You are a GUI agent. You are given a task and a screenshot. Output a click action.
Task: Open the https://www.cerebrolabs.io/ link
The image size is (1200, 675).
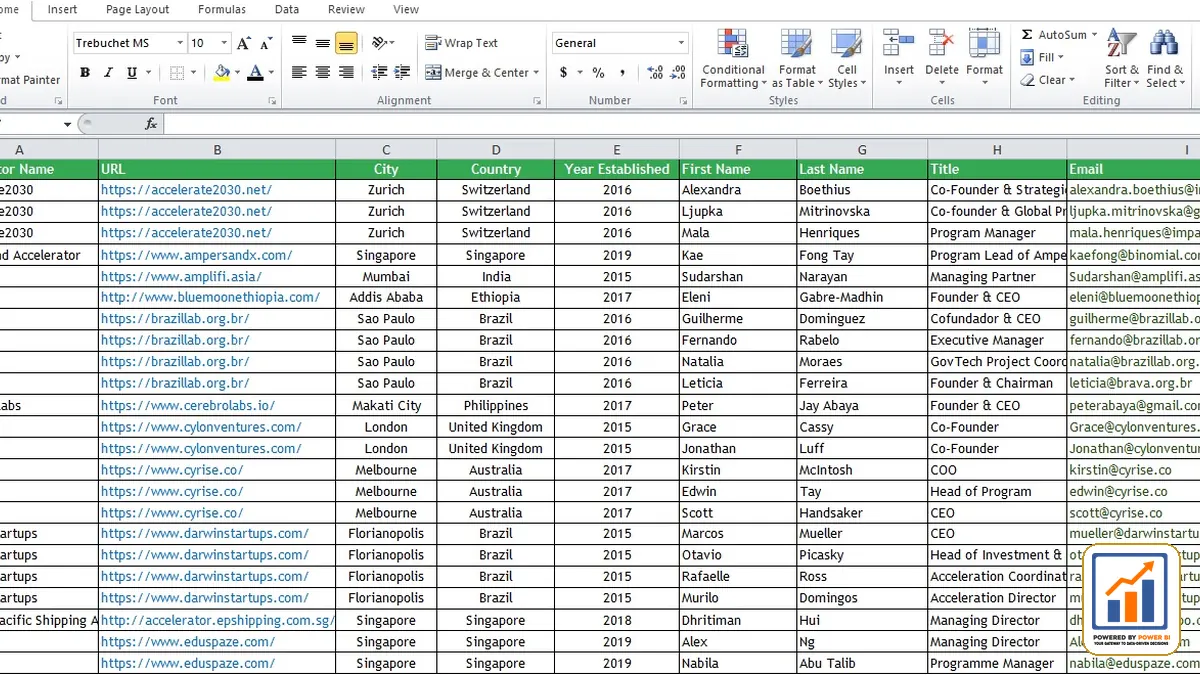(188, 406)
